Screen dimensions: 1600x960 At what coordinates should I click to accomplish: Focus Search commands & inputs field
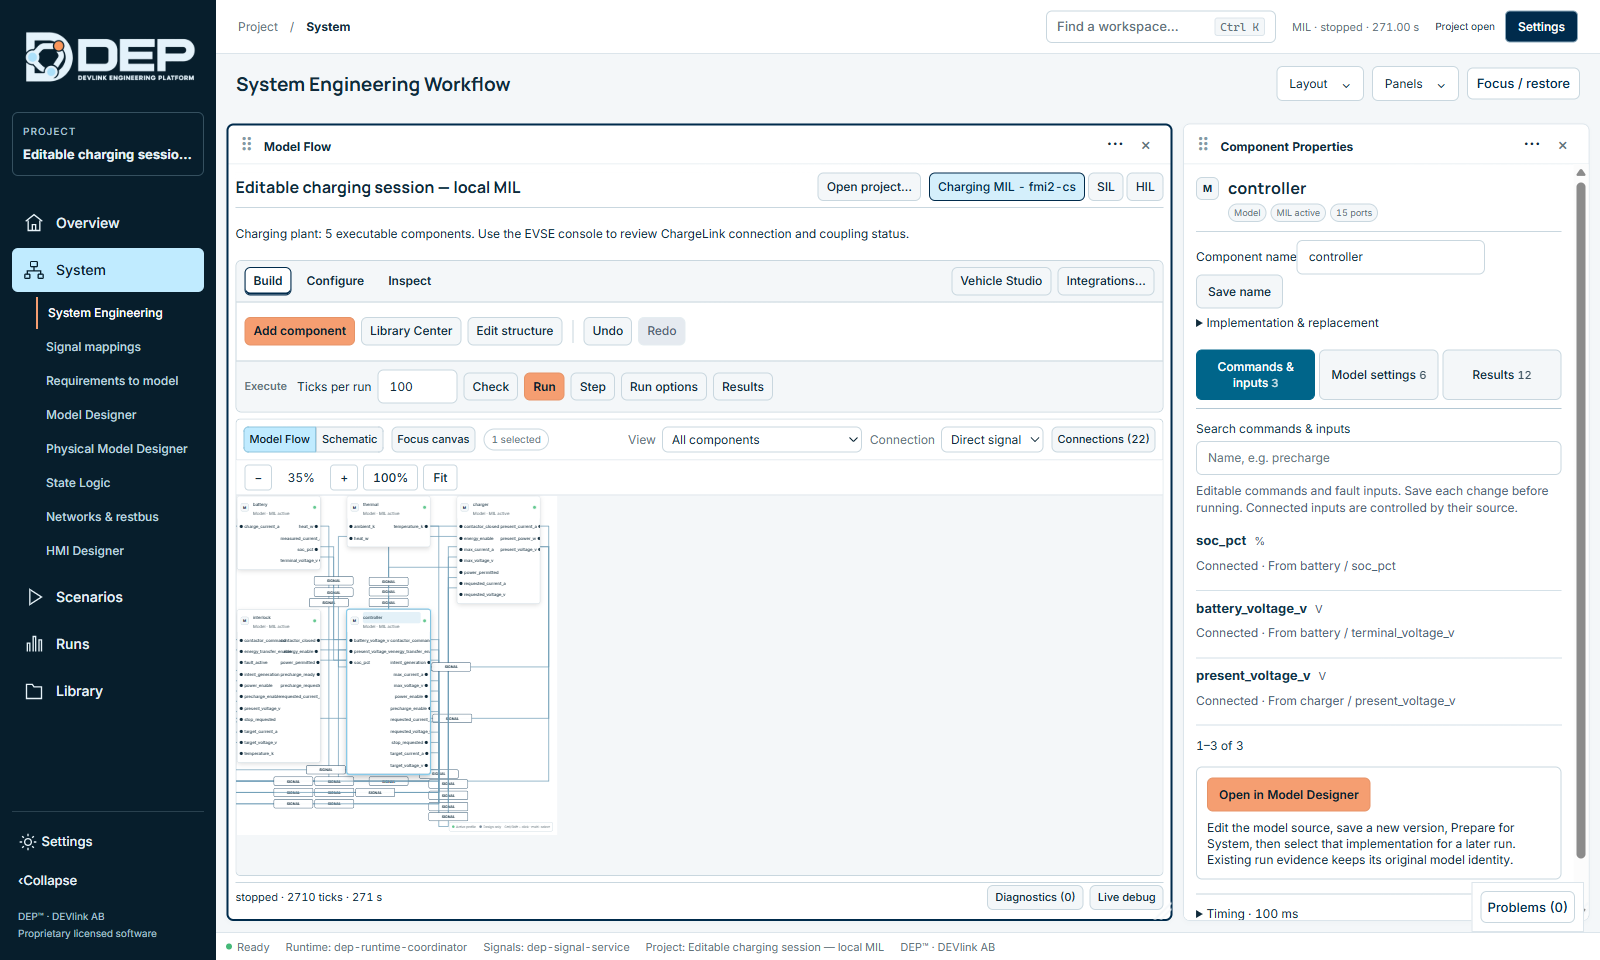[1378, 458]
